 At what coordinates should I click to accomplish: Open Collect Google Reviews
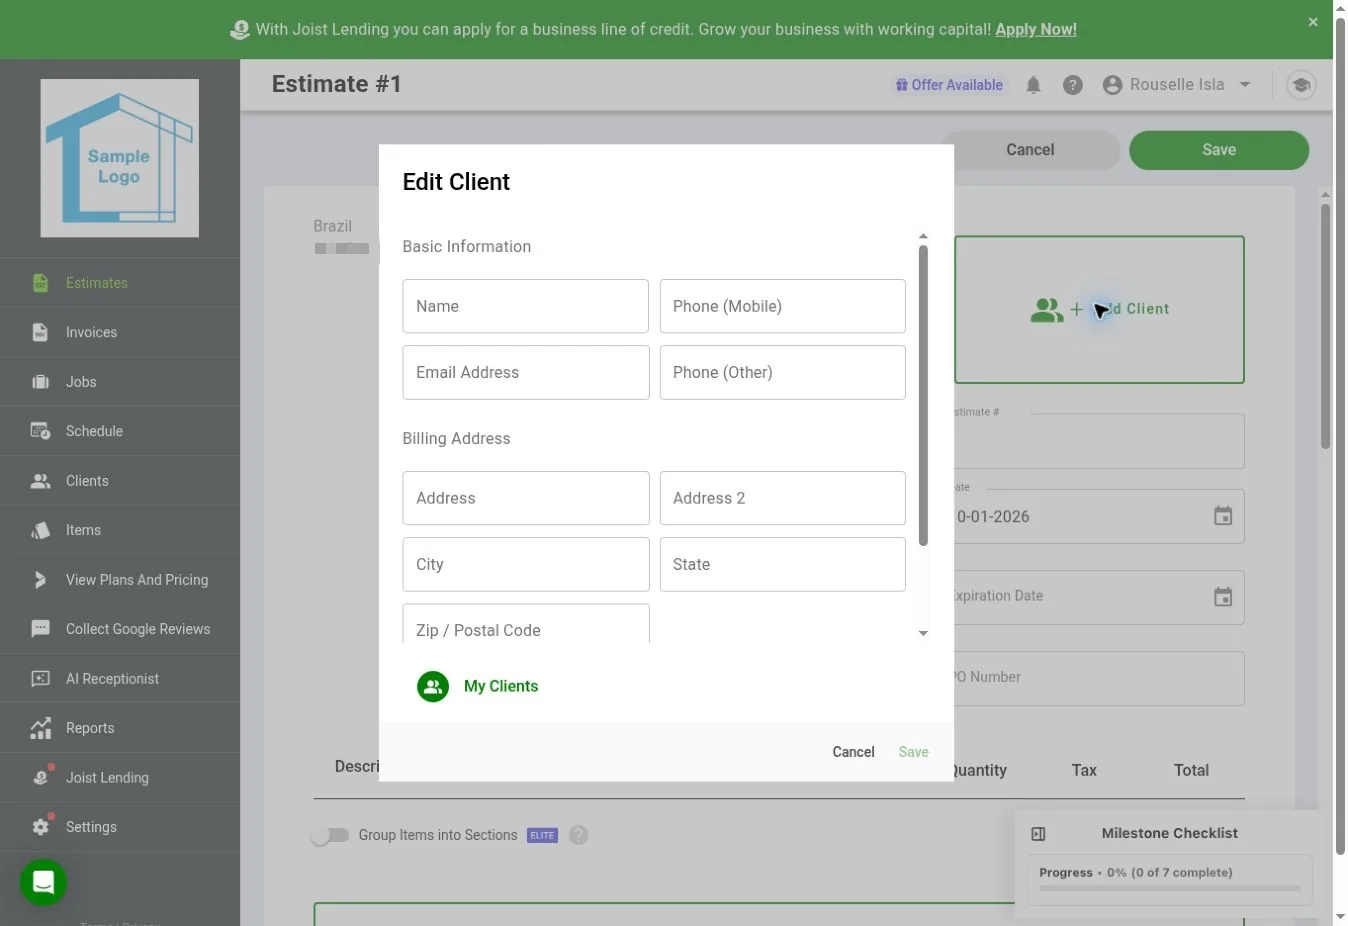pos(120,629)
